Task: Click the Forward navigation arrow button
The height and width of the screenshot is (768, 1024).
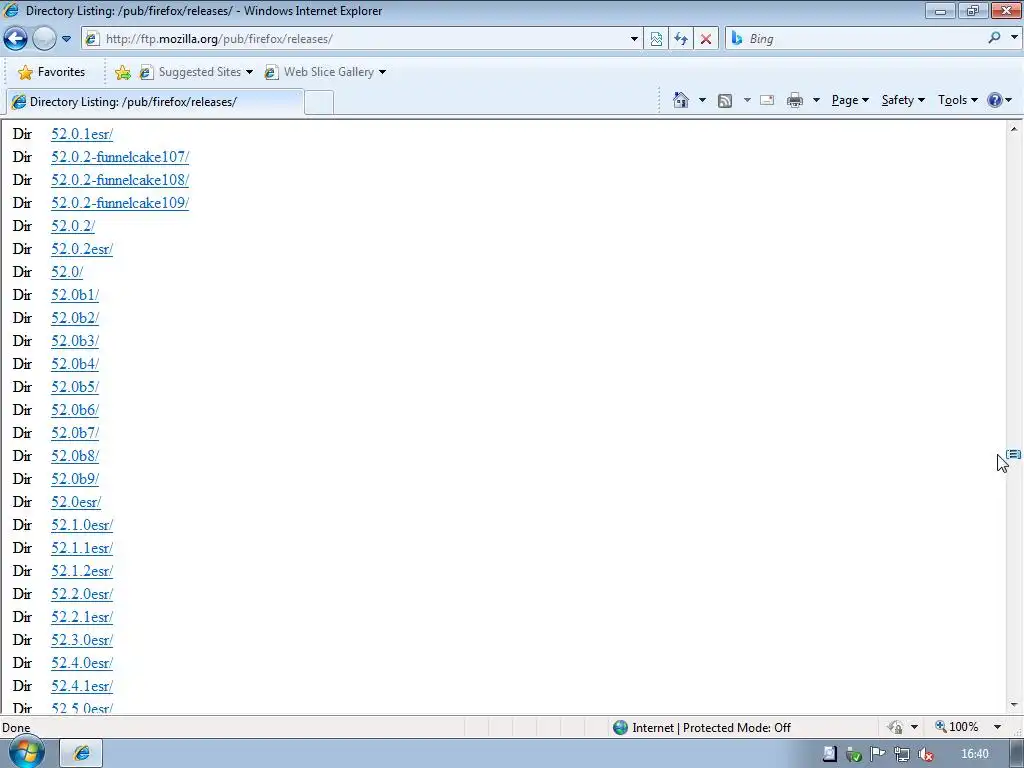Action: 44,39
